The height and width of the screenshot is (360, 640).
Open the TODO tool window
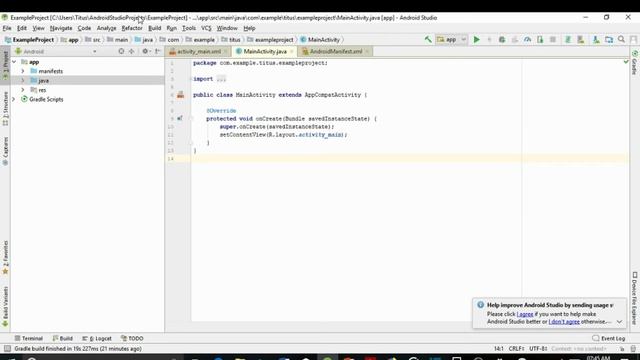pyautogui.click(x=132, y=338)
